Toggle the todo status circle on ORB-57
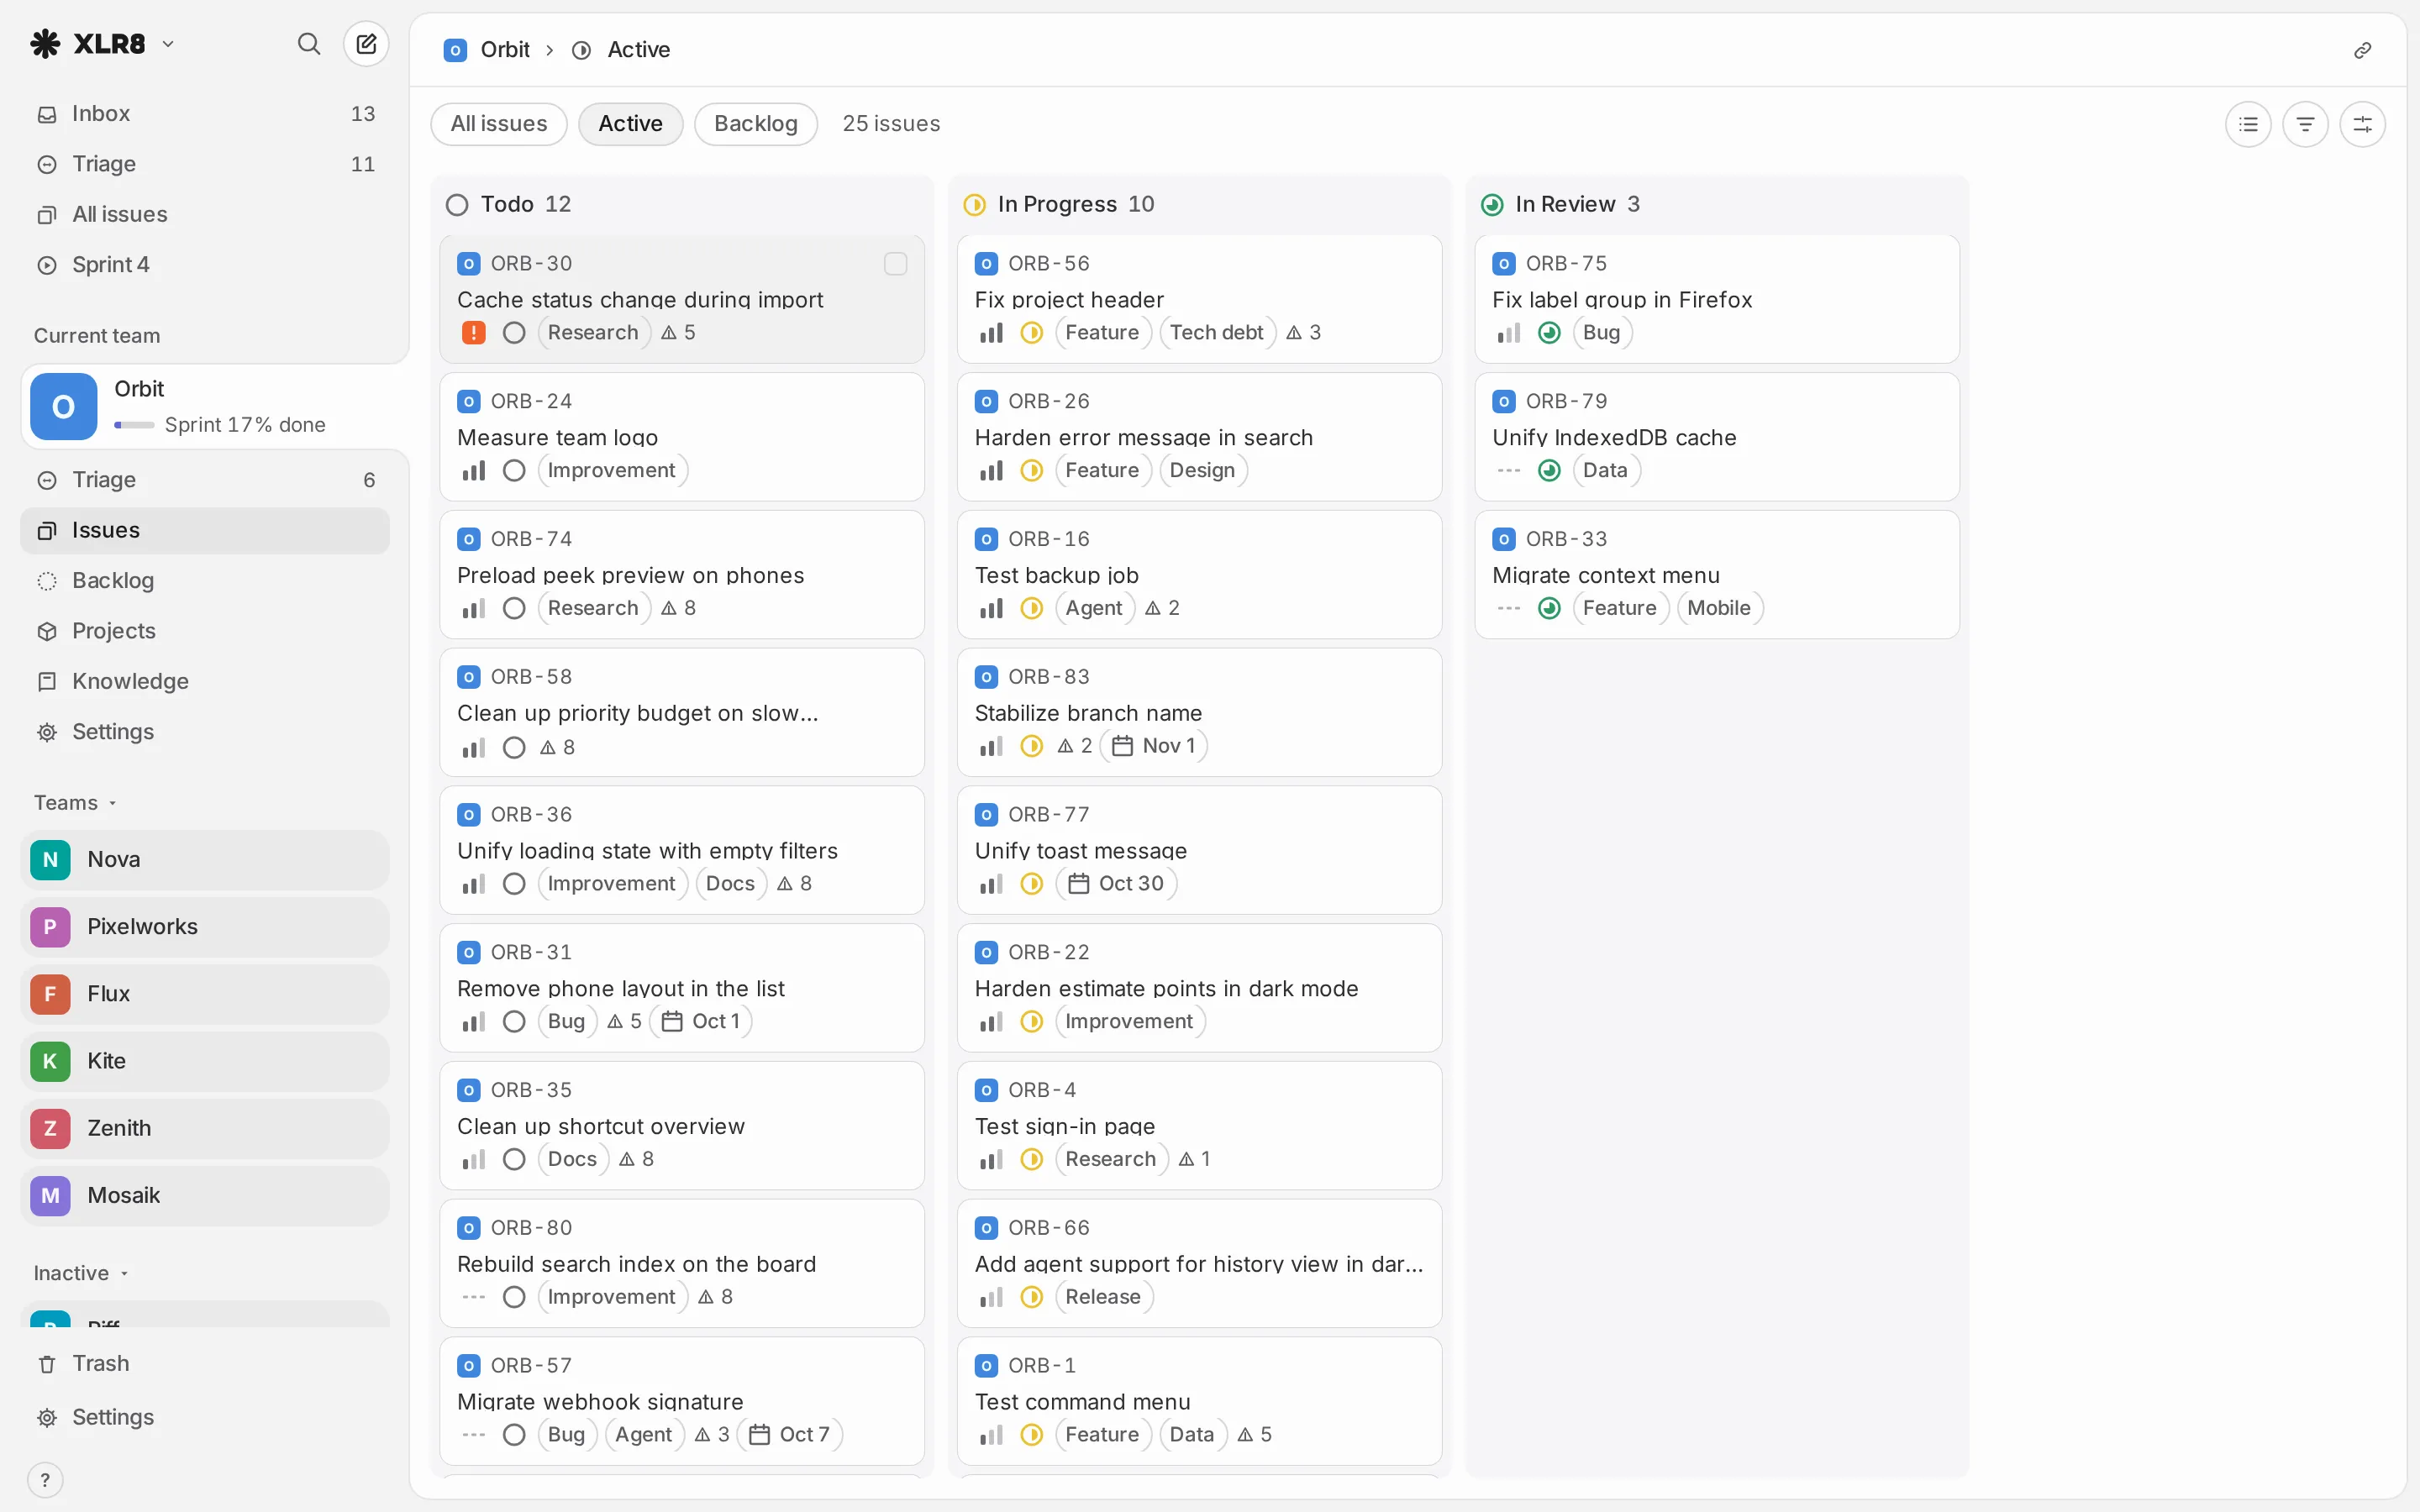Image resolution: width=2420 pixels, height=1512 pixels. (514, 1435)
